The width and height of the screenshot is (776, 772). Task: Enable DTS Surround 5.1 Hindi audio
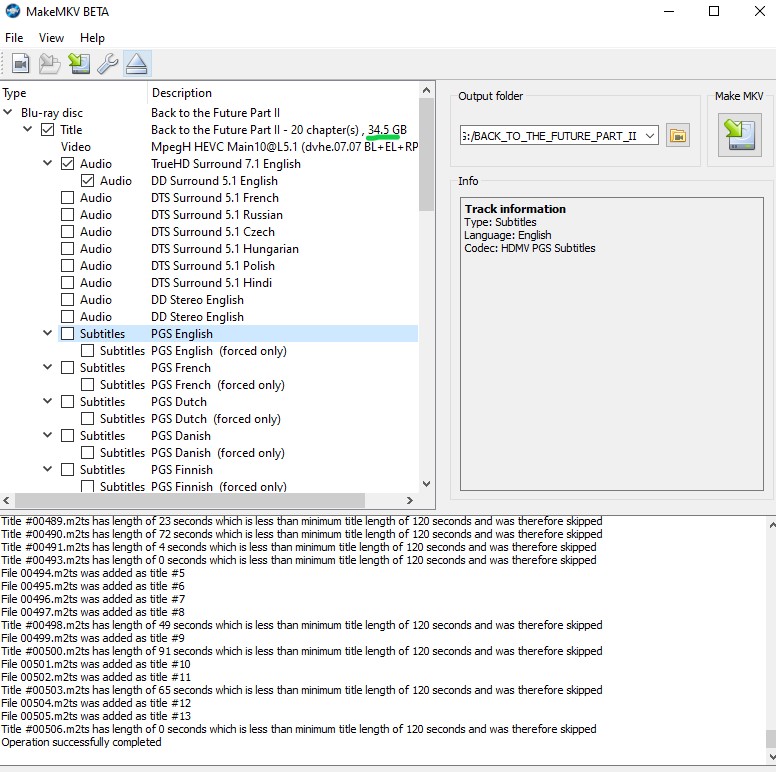[x=67, y=283]
